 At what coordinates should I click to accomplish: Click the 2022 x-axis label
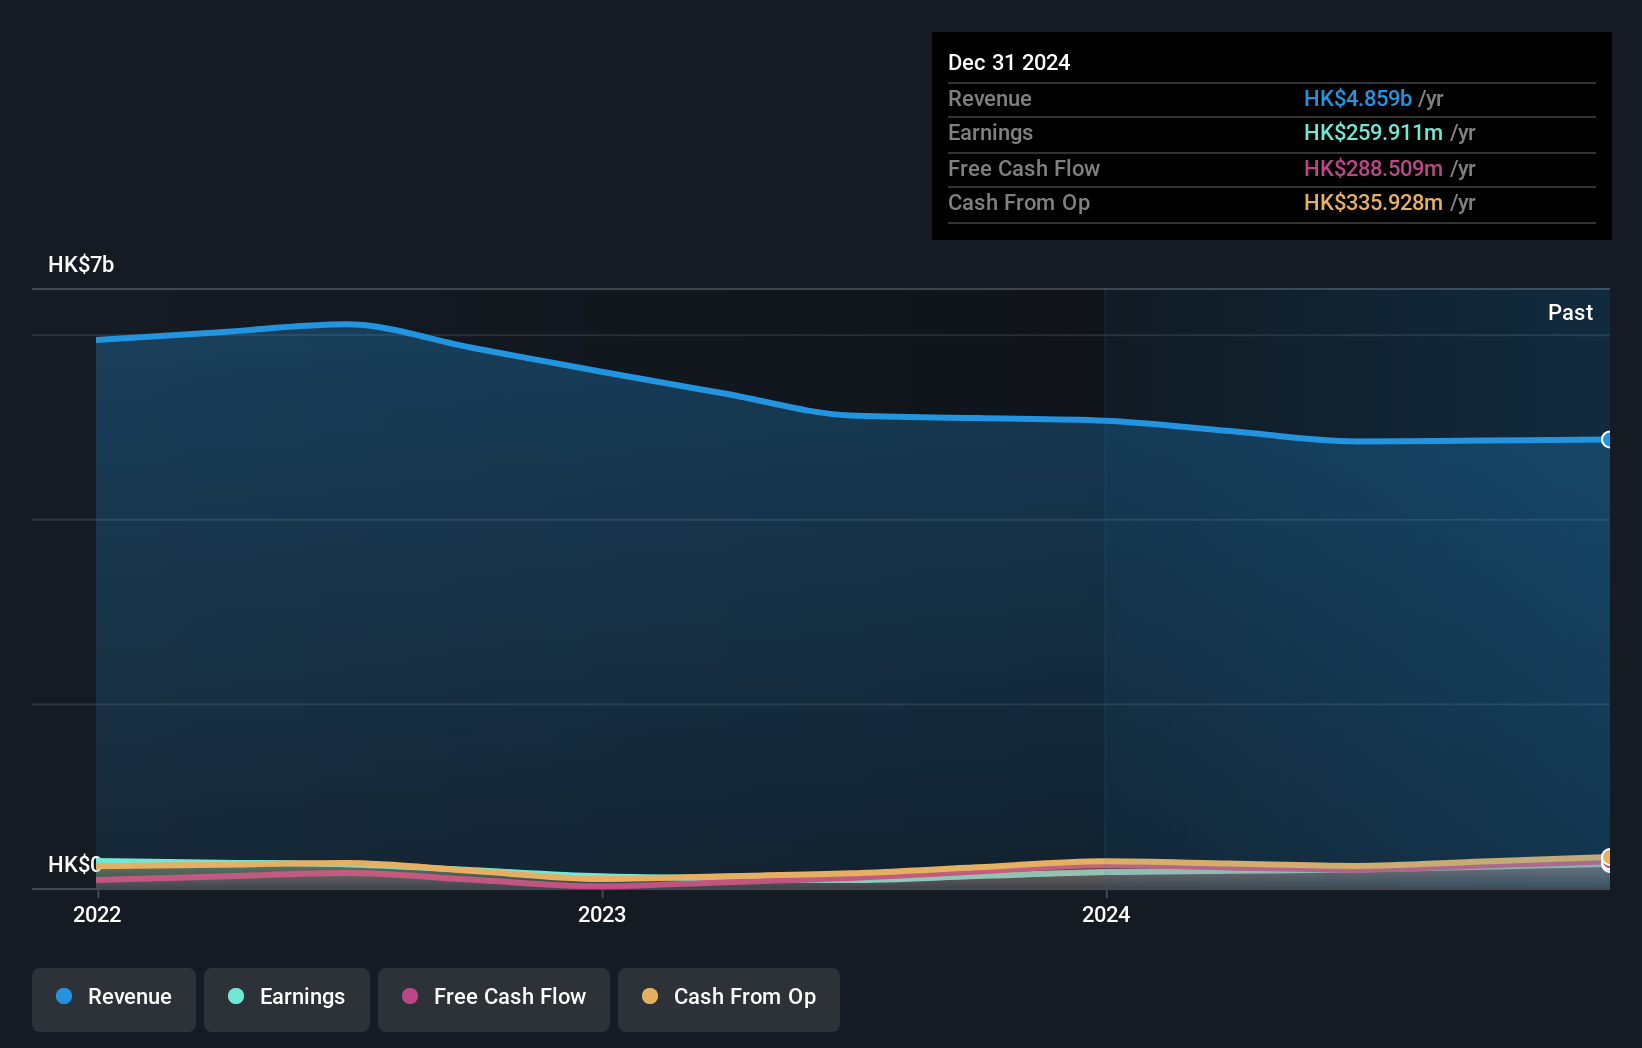97,914
